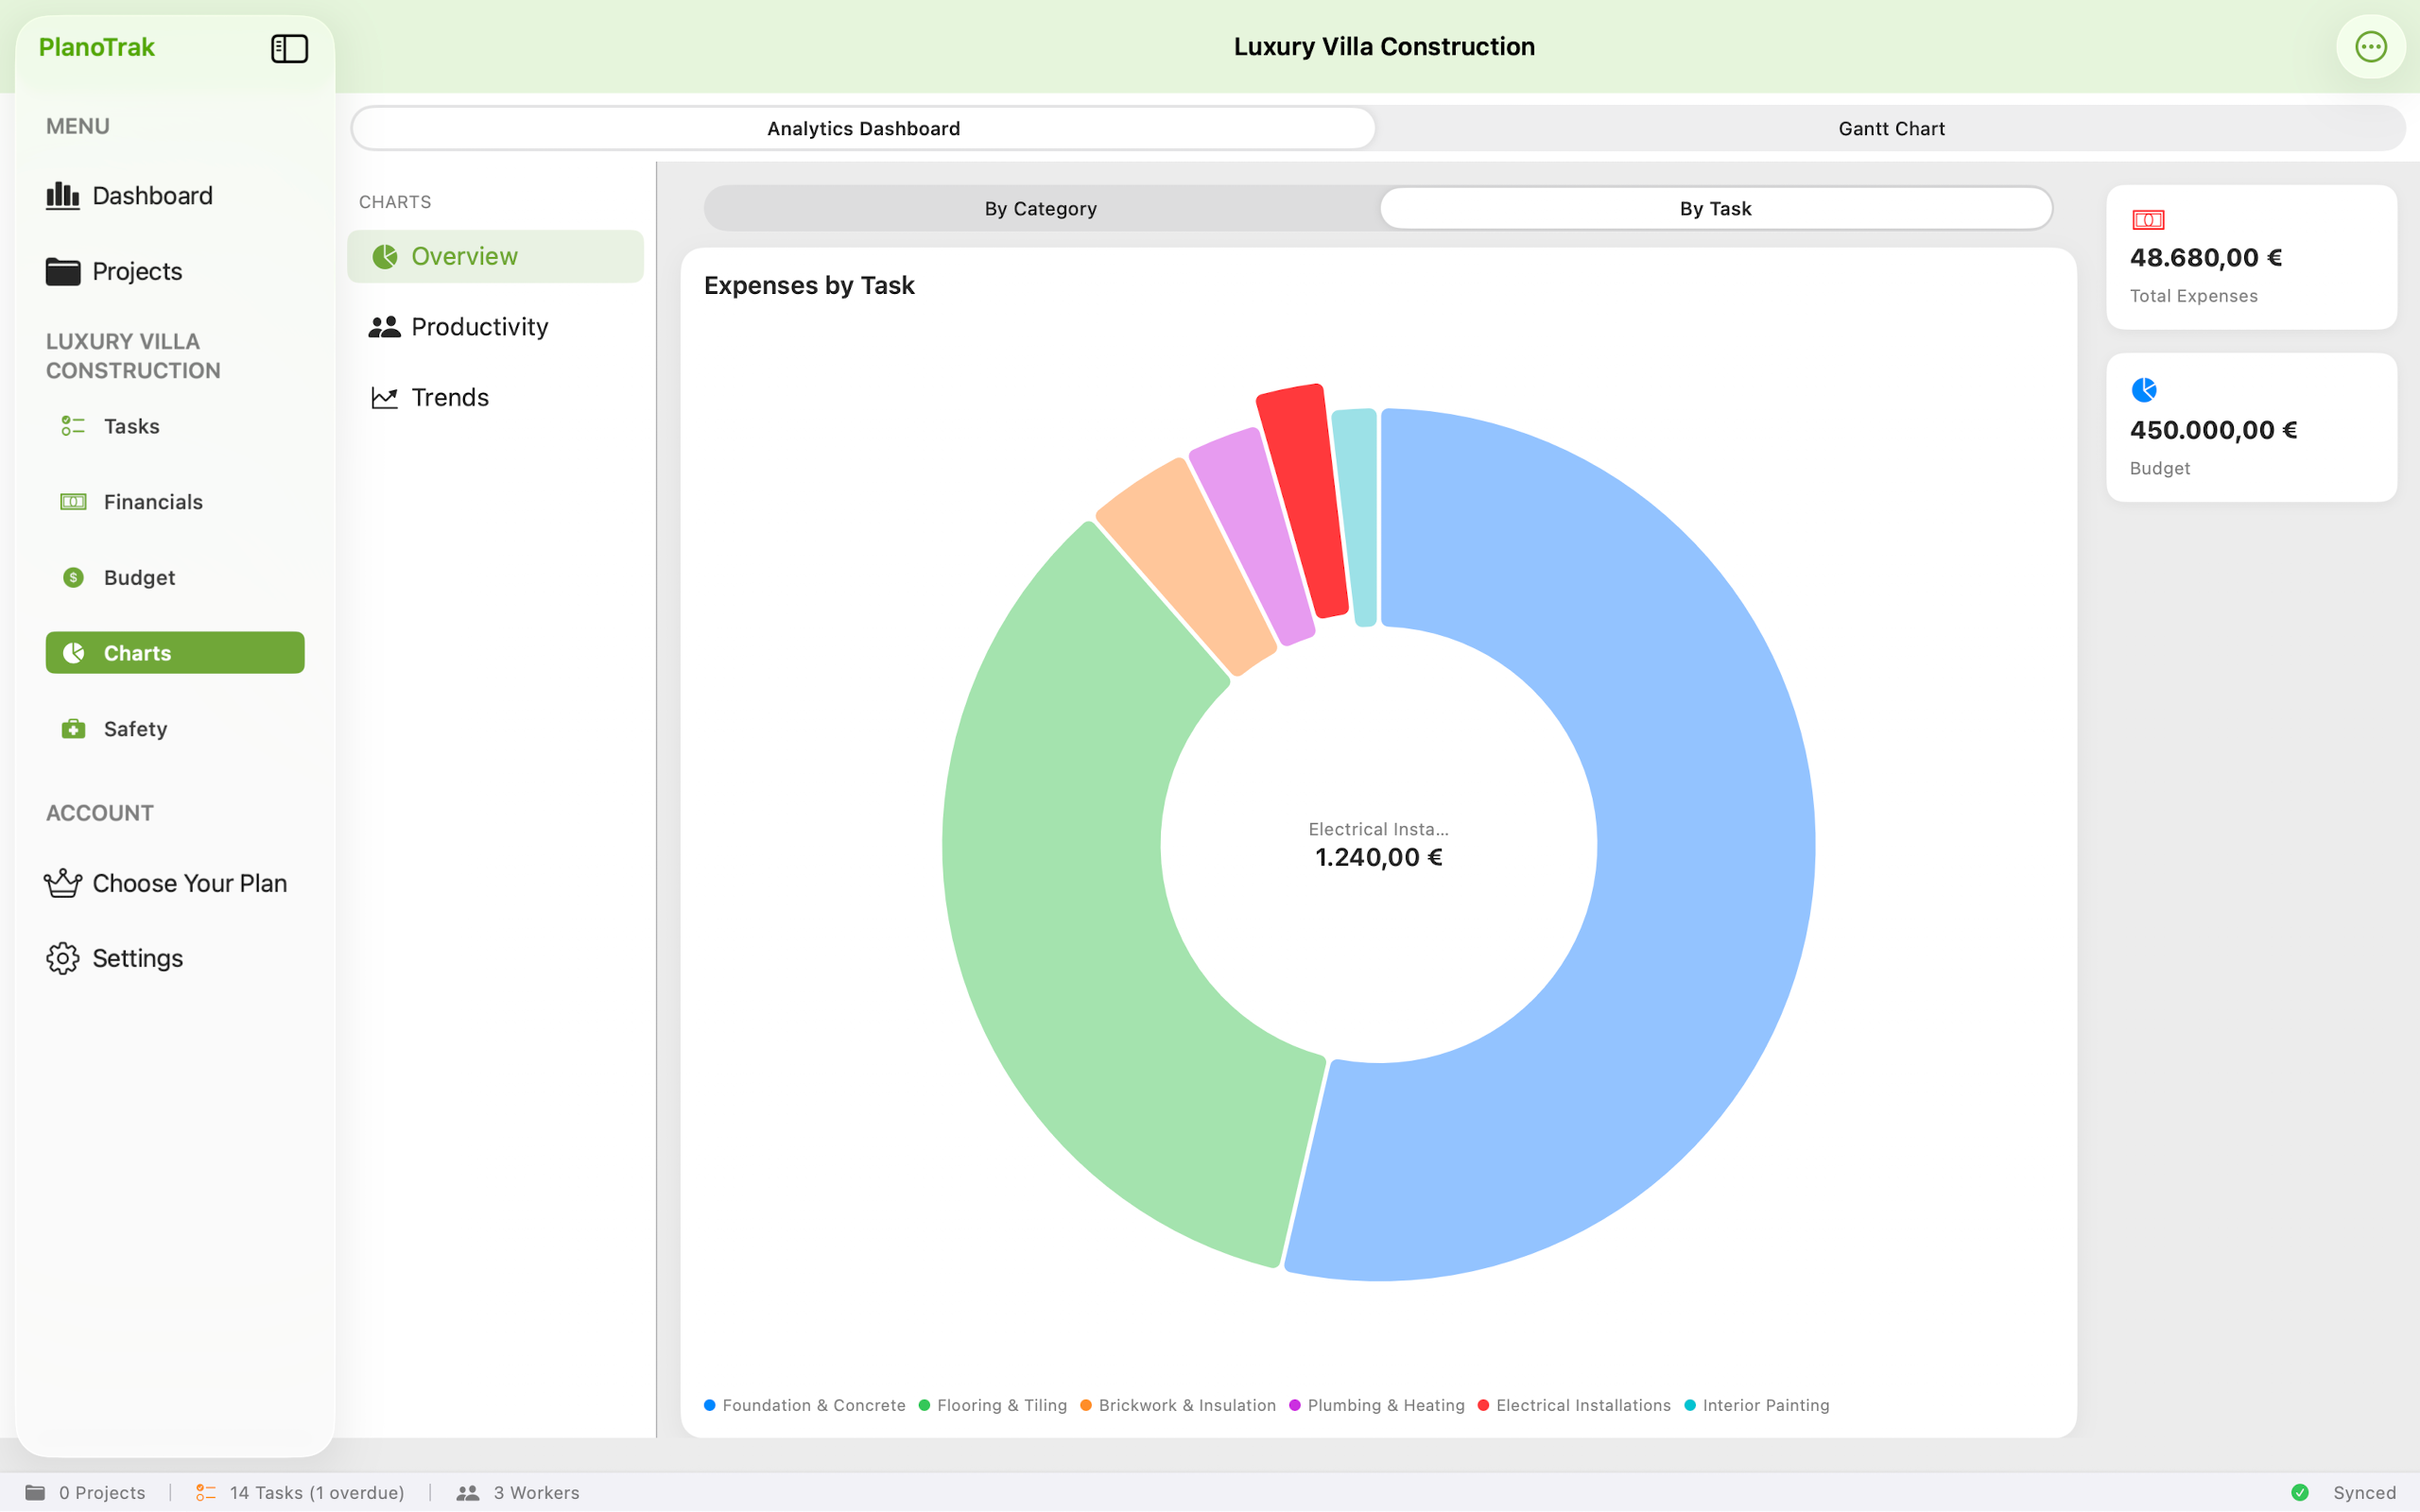Click Electrical Installations legend entry
The width and height of the screenshot is (2420, 1512).
[1574, 1405]
